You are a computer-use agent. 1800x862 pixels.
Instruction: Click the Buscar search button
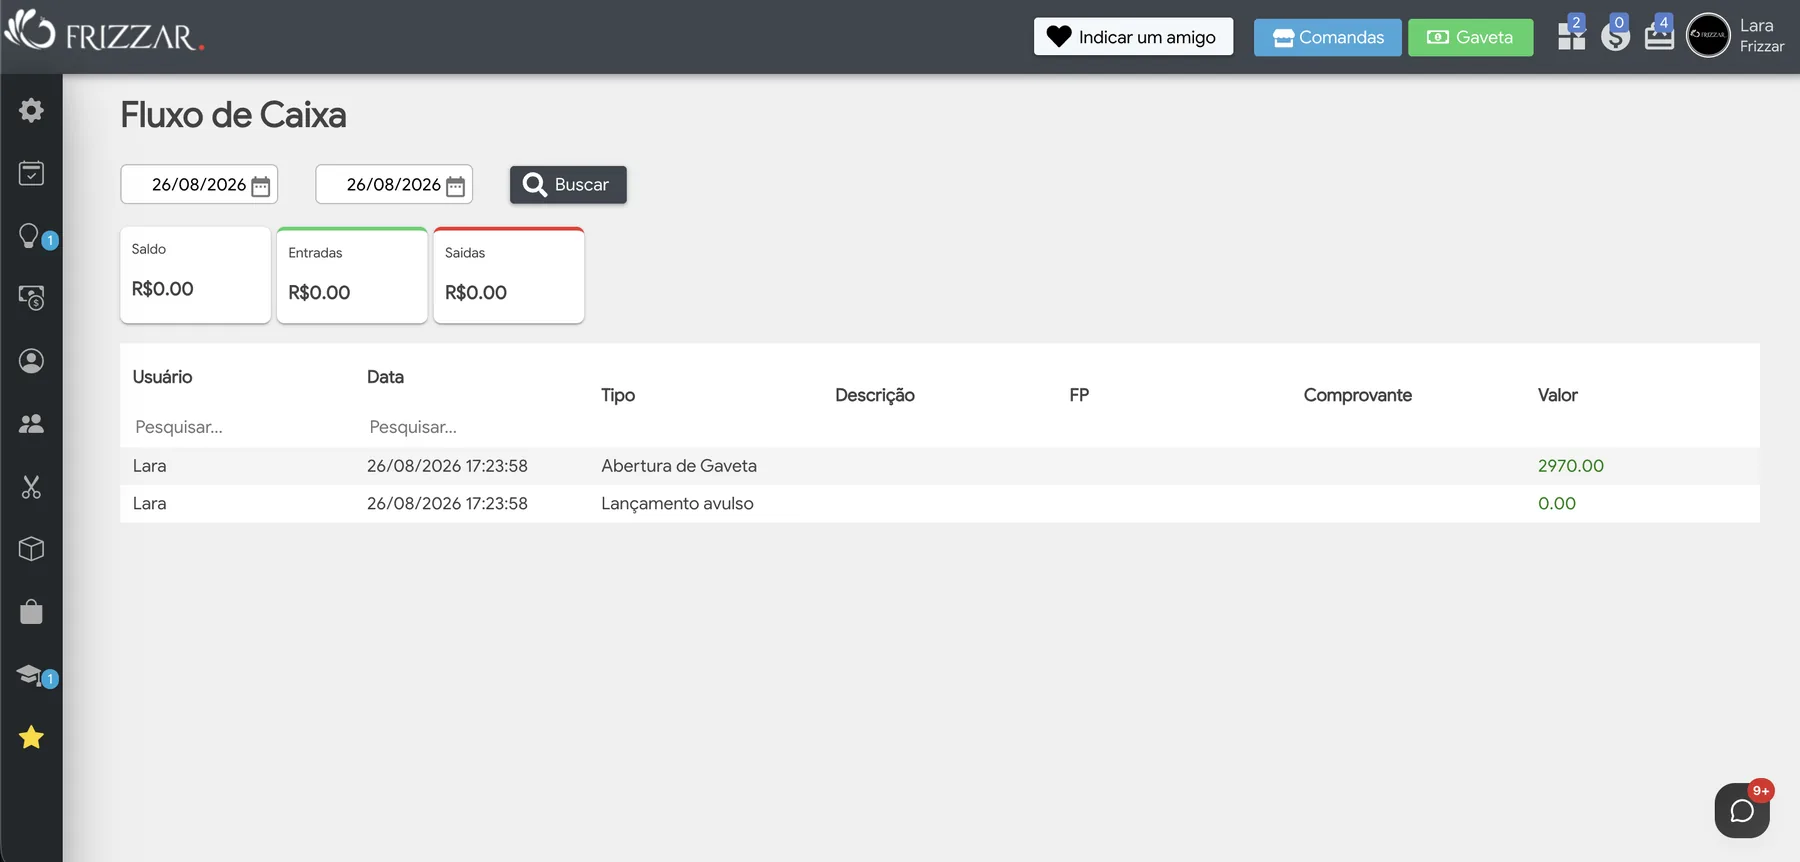coord(568,185)
